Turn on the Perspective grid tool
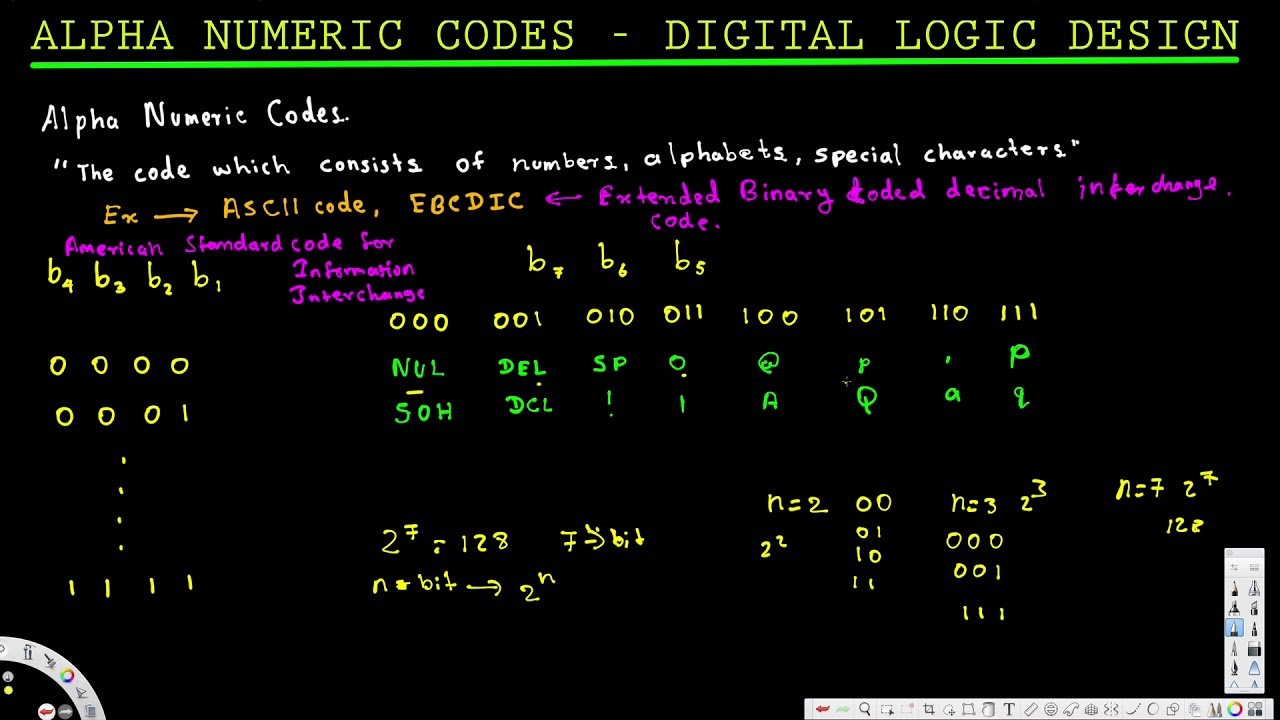Screen dimensions: 1280x720 coord(1091,709)
